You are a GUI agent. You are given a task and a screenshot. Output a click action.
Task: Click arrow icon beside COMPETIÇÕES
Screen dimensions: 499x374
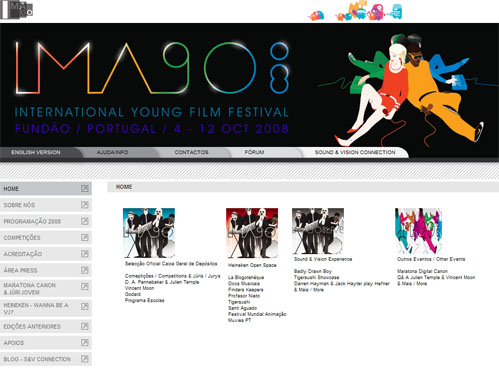[85, 237]
